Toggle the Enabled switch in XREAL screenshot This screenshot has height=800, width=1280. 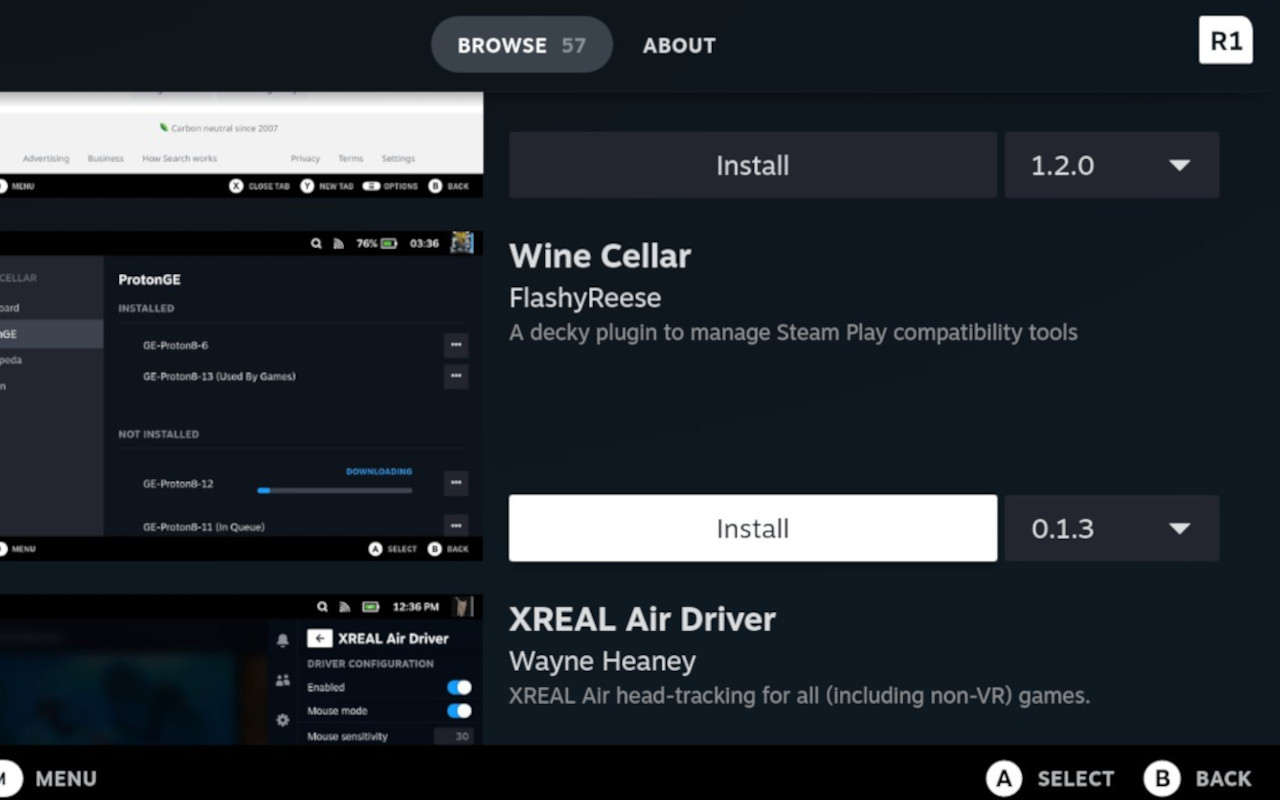point(459,687)
